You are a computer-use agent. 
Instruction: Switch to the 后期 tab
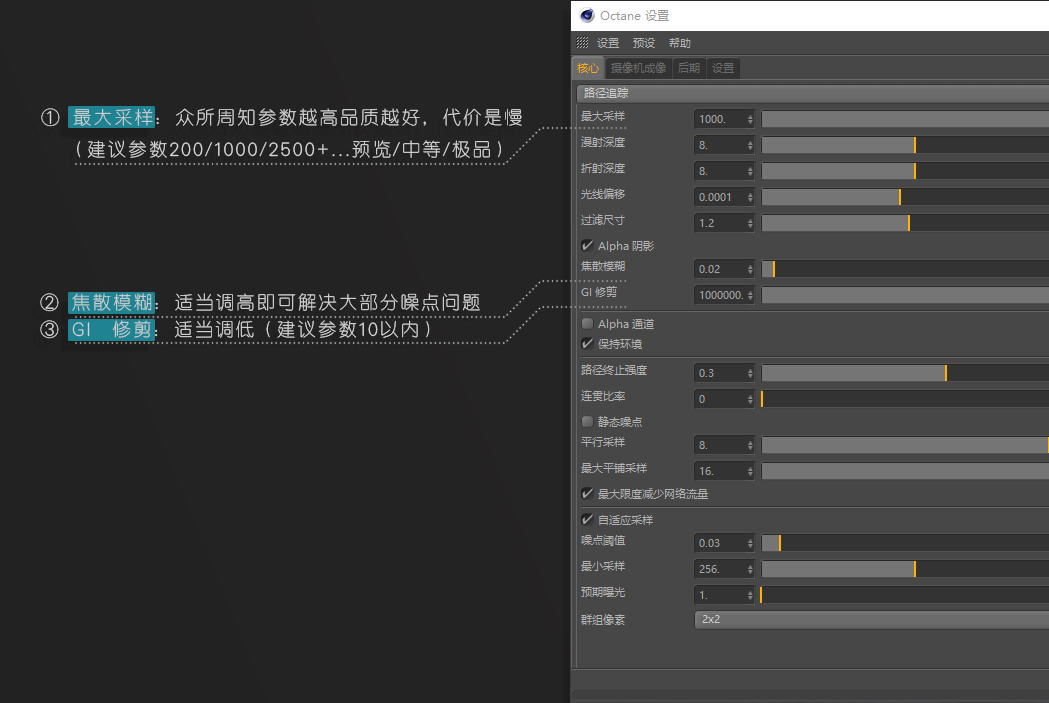tap(688, 68)
